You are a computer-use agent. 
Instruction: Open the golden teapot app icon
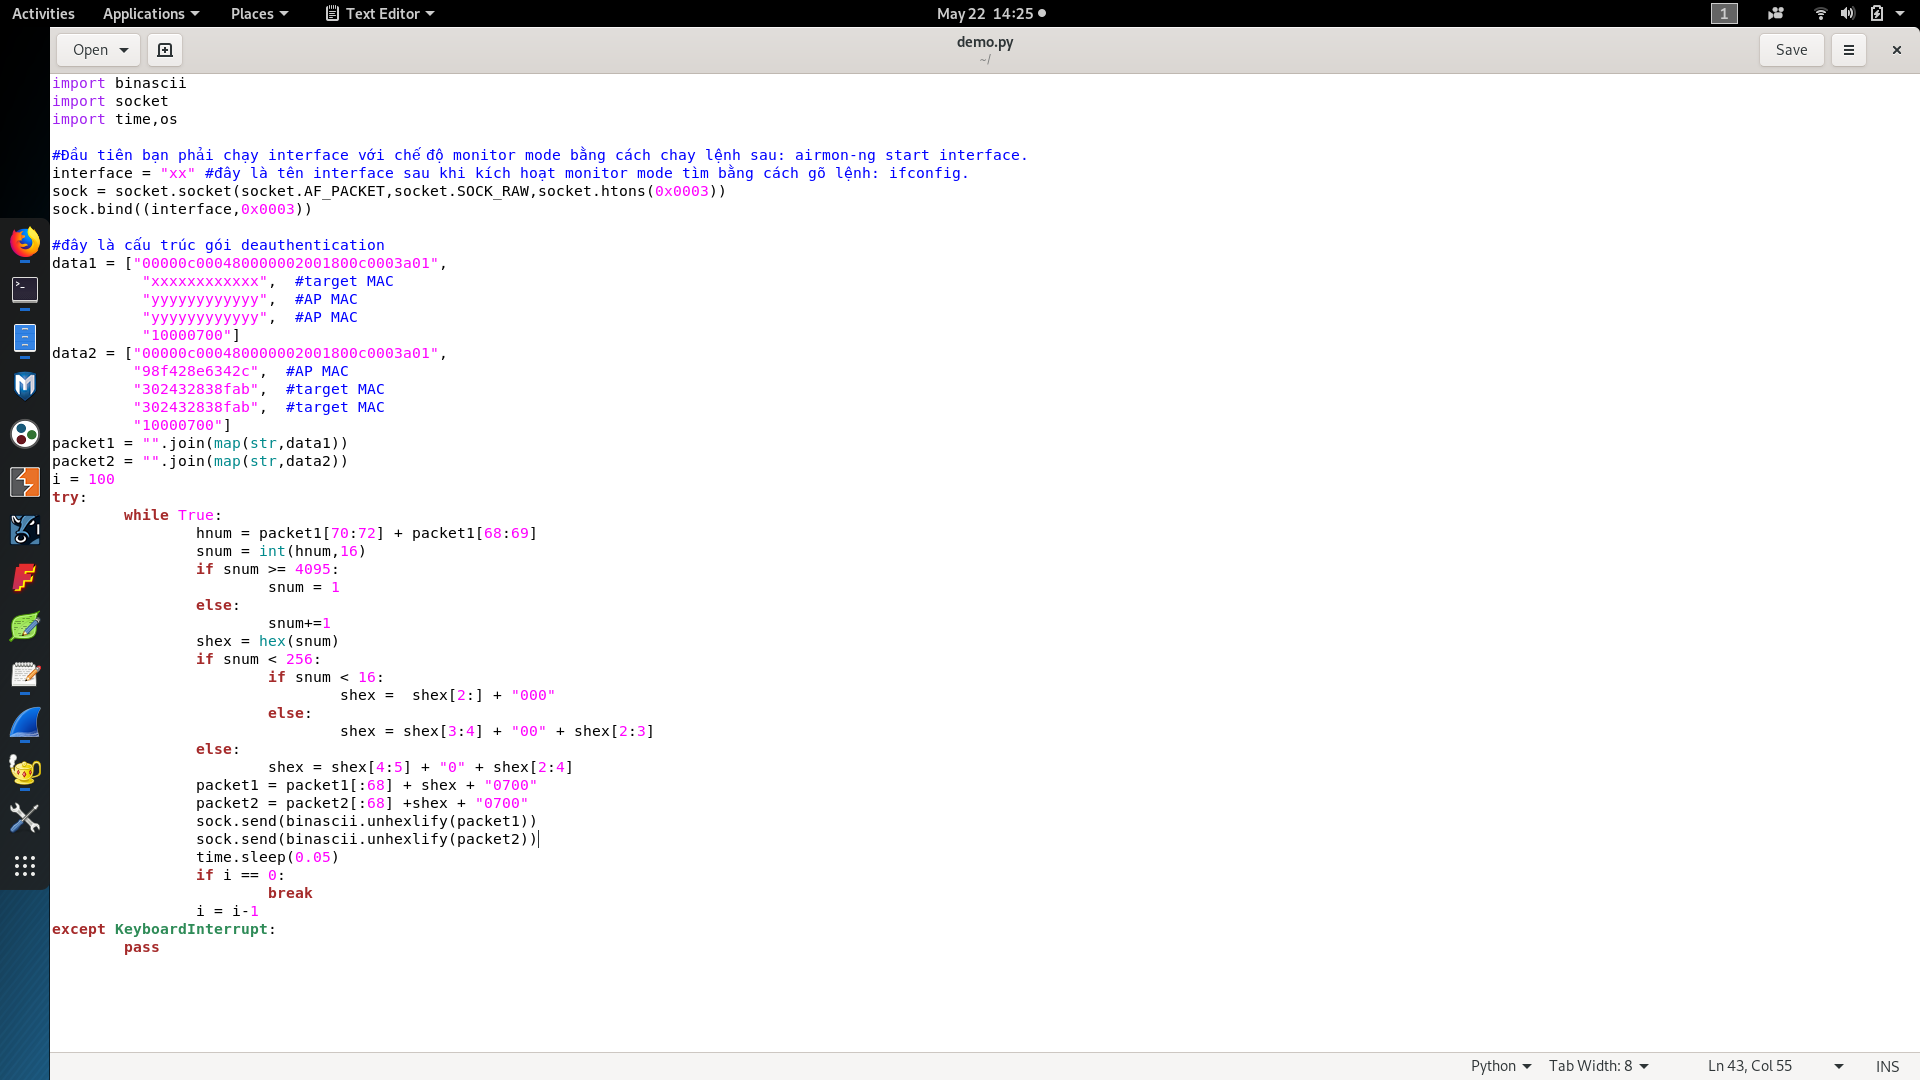(25, 770)
